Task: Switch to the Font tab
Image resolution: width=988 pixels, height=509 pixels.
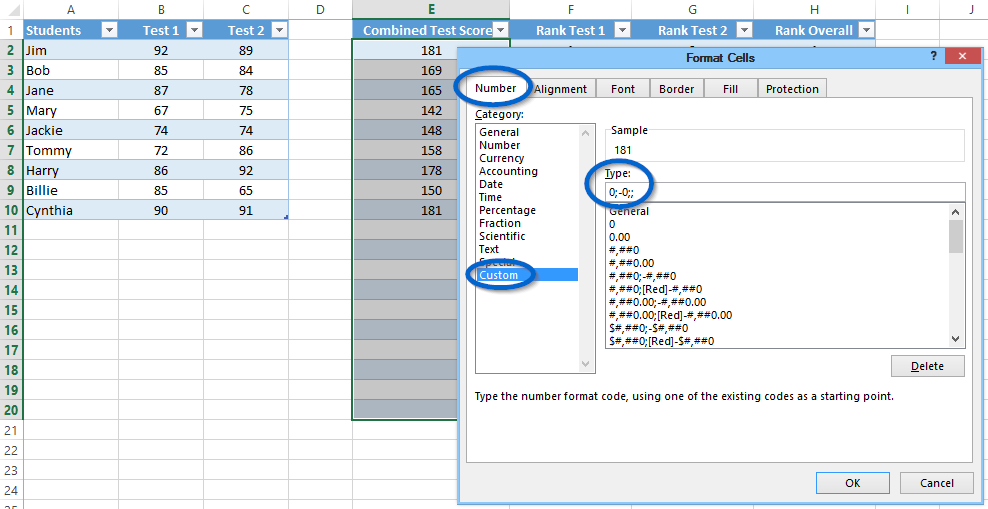Action: [x=623, y=89]
